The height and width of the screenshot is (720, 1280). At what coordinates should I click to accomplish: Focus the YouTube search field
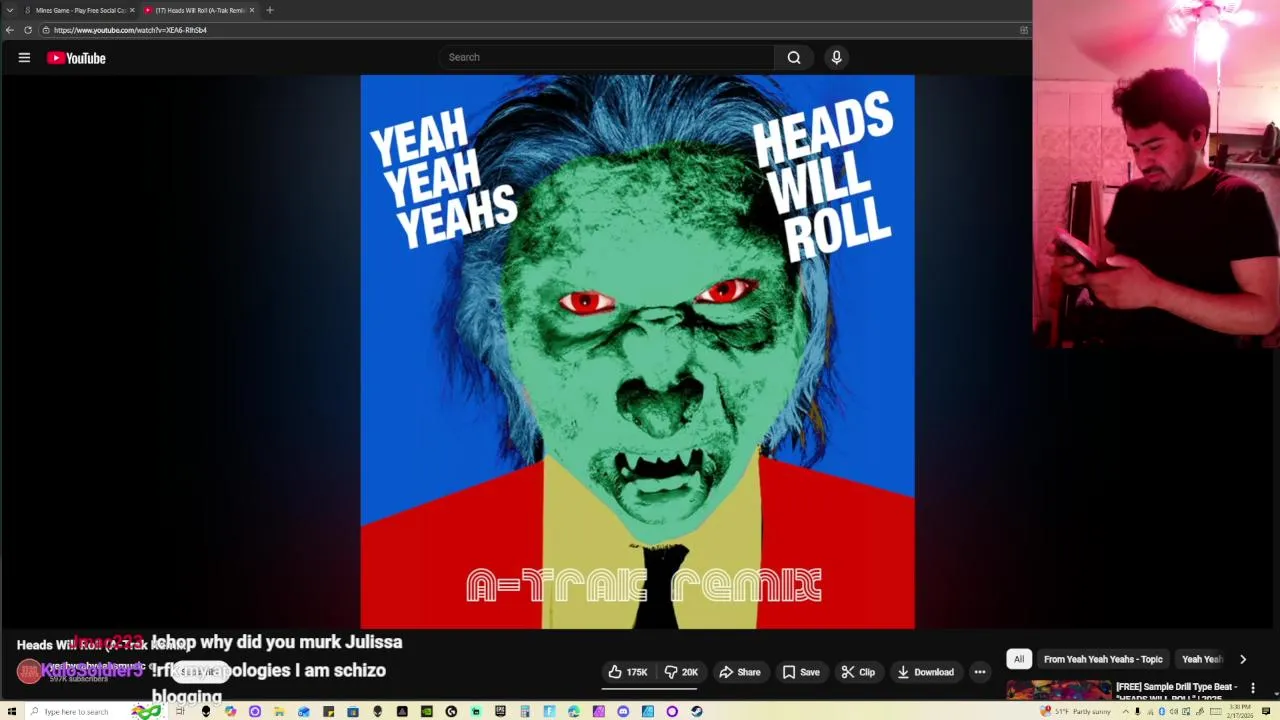(x=607, y=57)
